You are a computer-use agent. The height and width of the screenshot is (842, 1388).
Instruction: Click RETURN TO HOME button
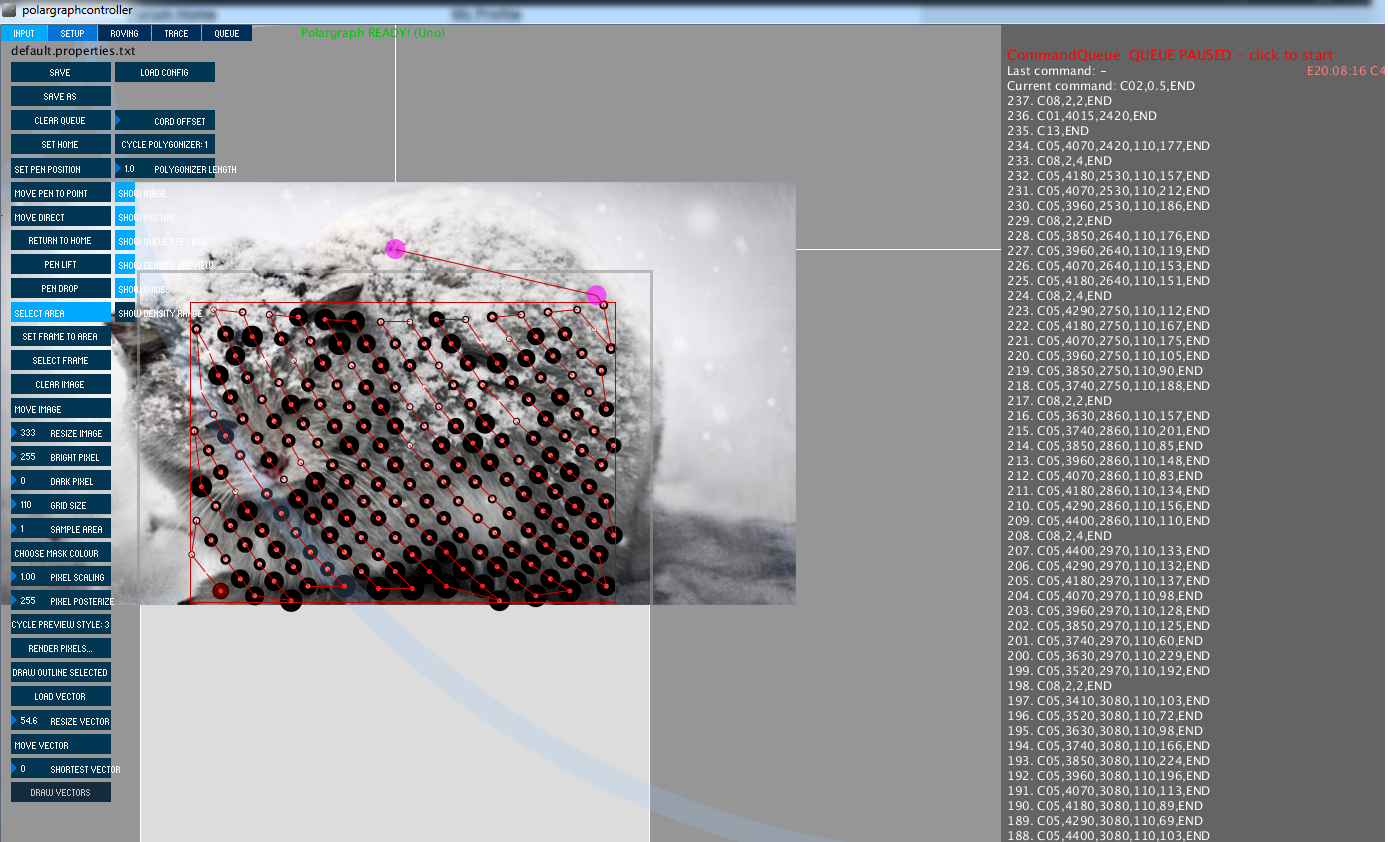(61, 240)
